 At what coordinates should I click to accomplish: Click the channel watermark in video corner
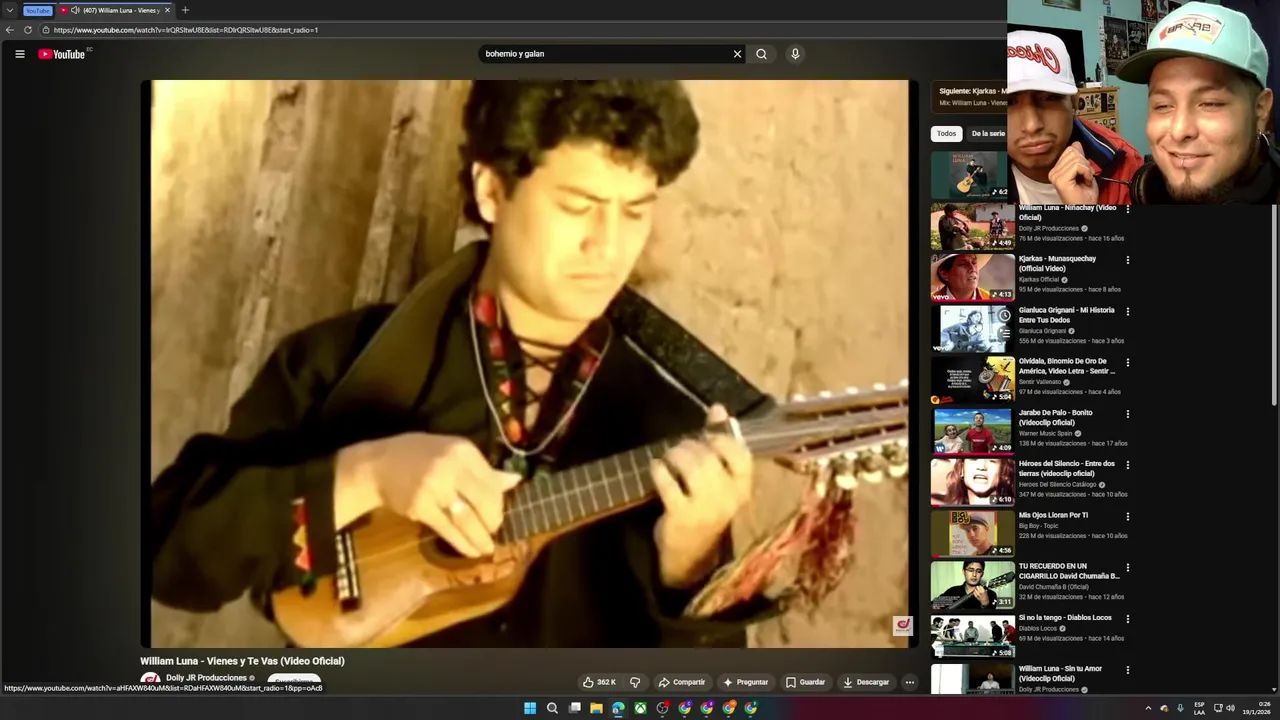click(902, 626)
